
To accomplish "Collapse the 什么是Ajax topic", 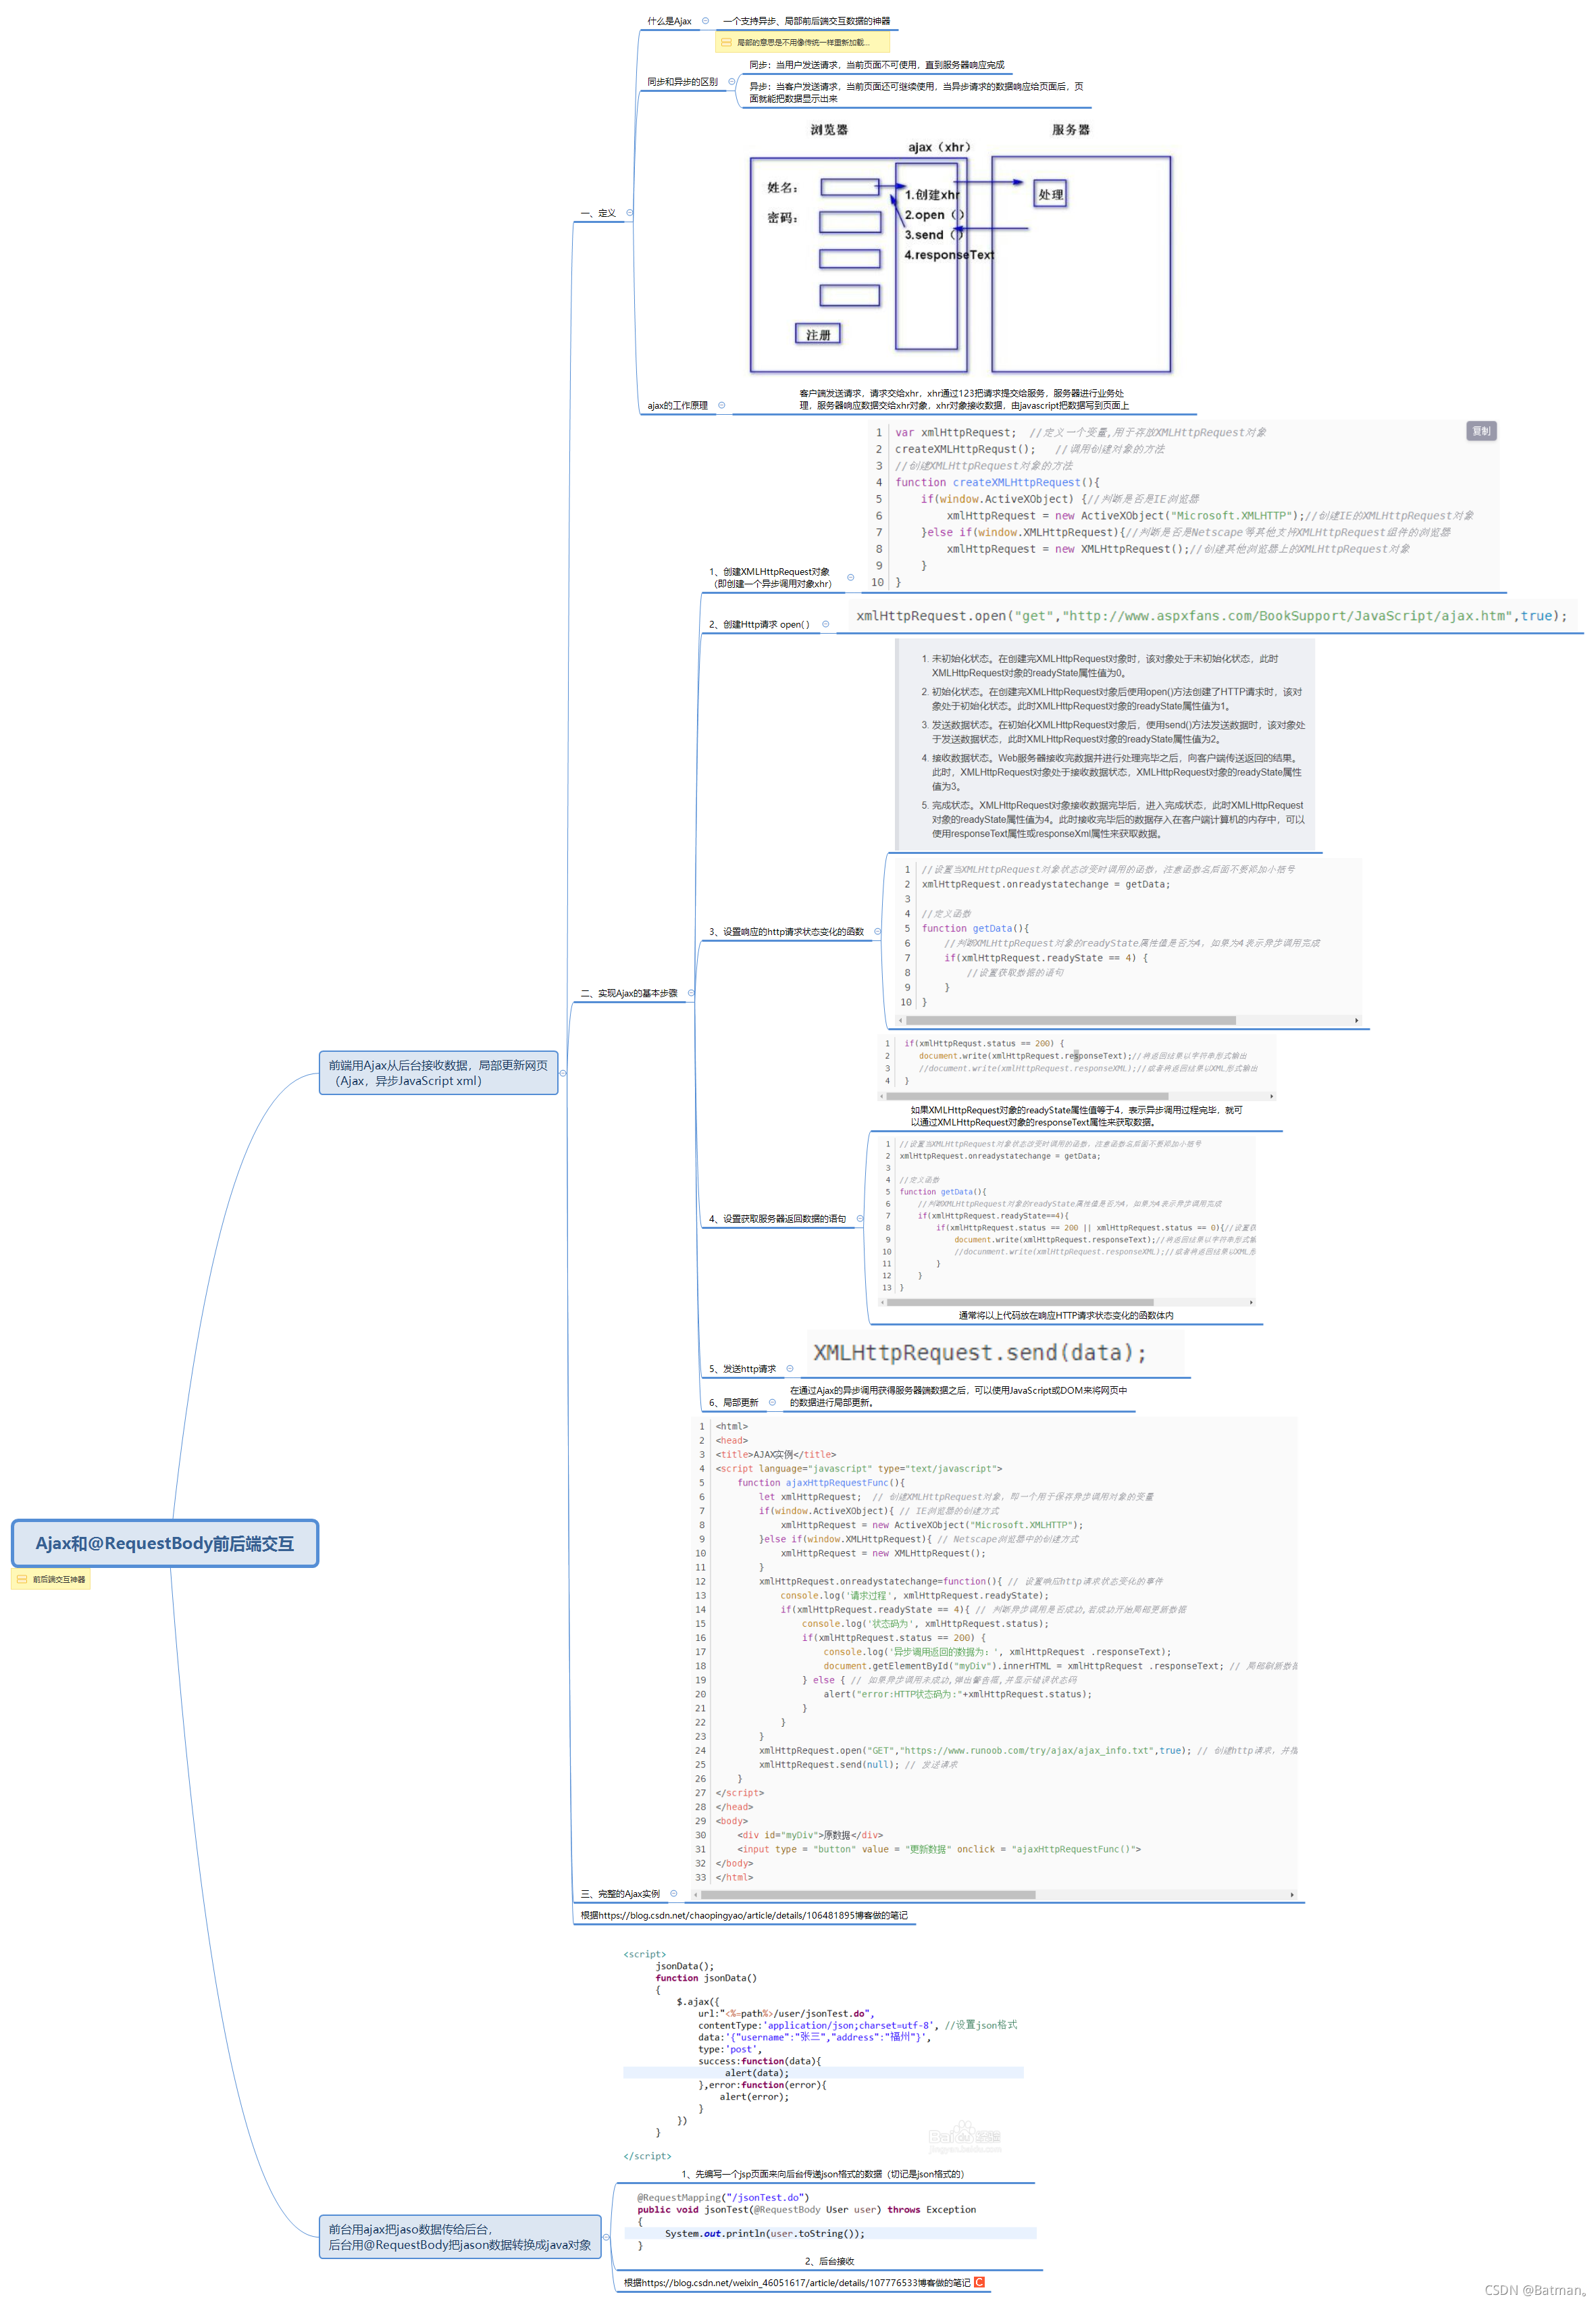I will point(705,21).
